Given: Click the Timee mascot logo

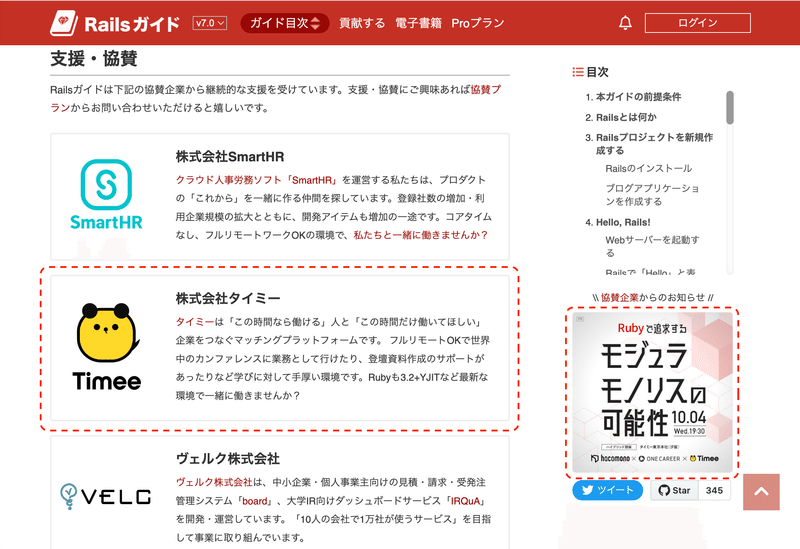Looking at the screenshot, I should coord(107,347).
